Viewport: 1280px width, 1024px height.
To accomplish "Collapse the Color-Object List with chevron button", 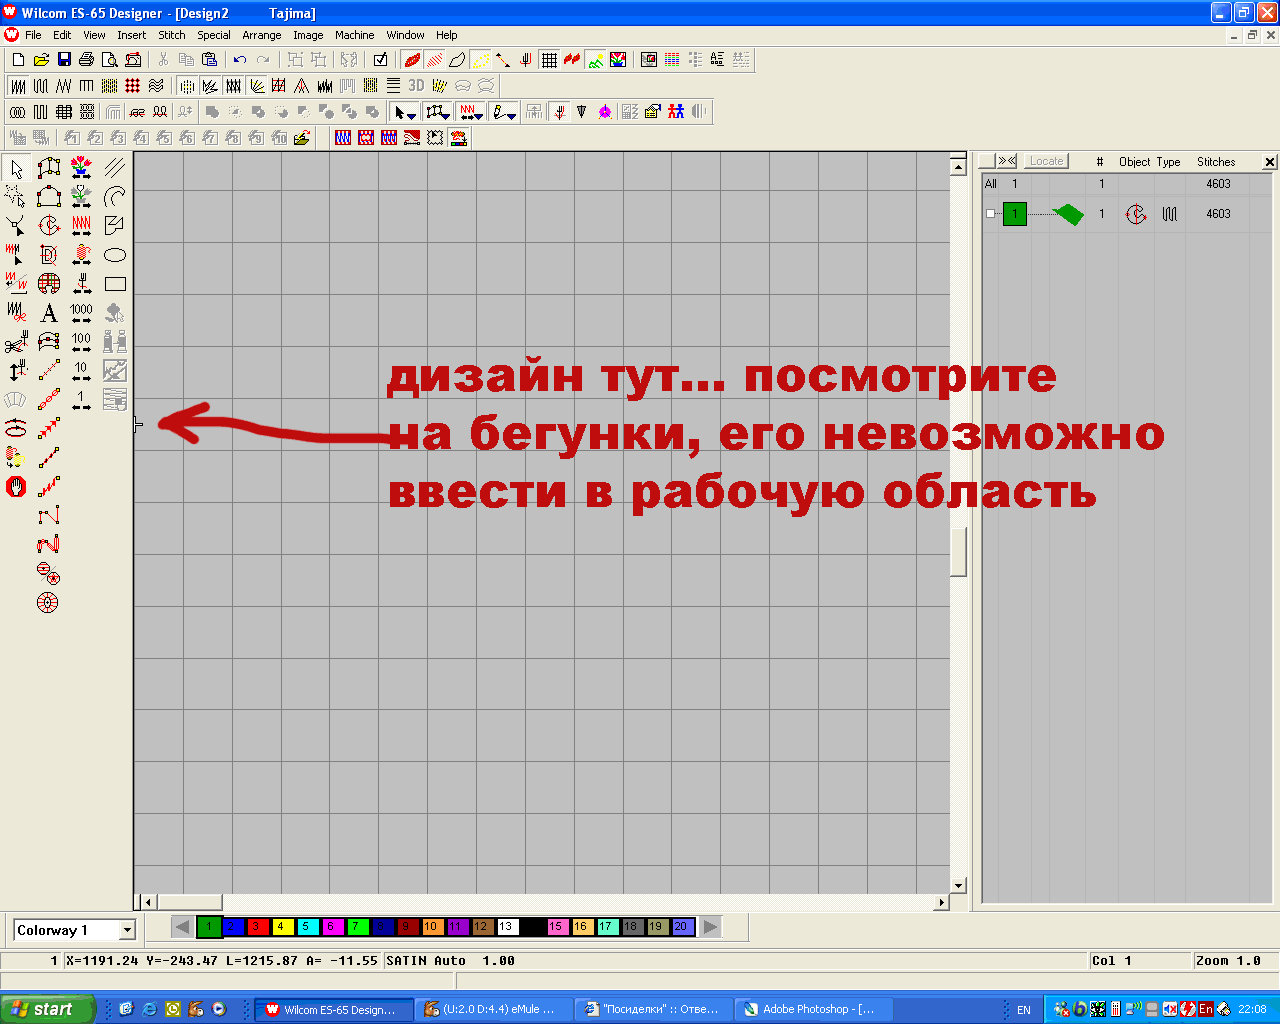I will 1008,161.
